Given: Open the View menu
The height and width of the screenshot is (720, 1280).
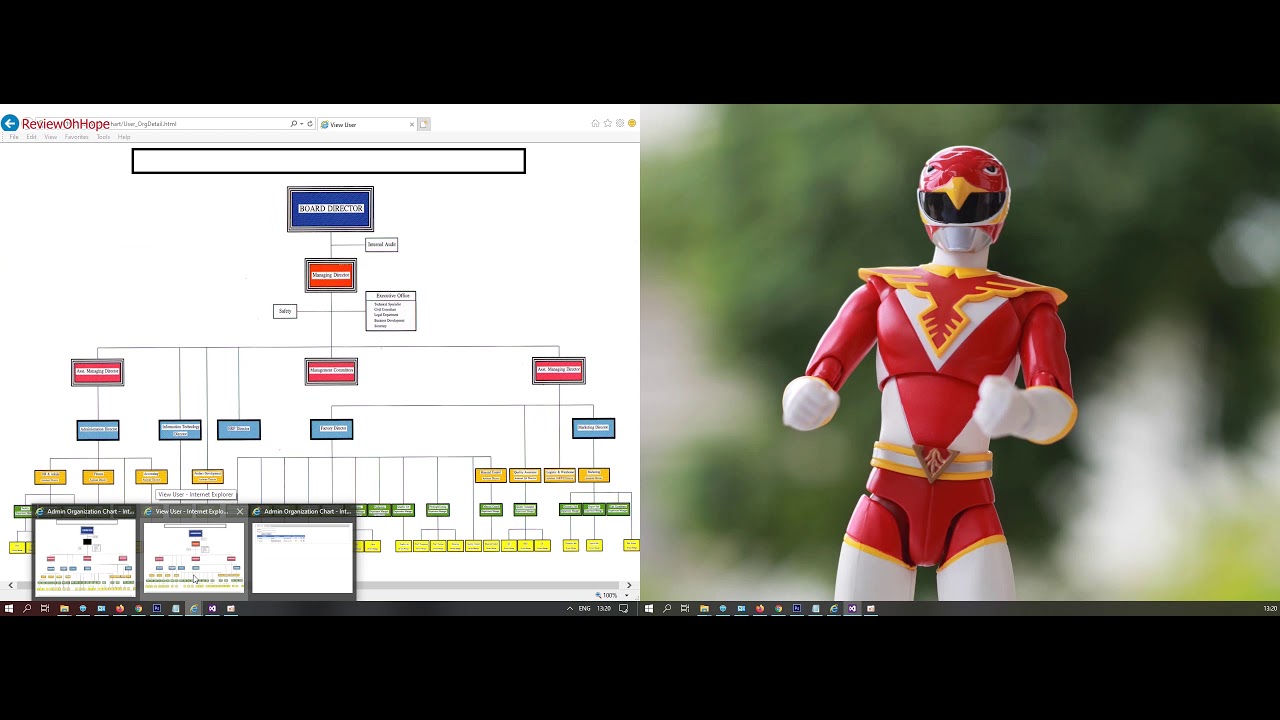Looking at the screenshot, I should click(50, 137).
